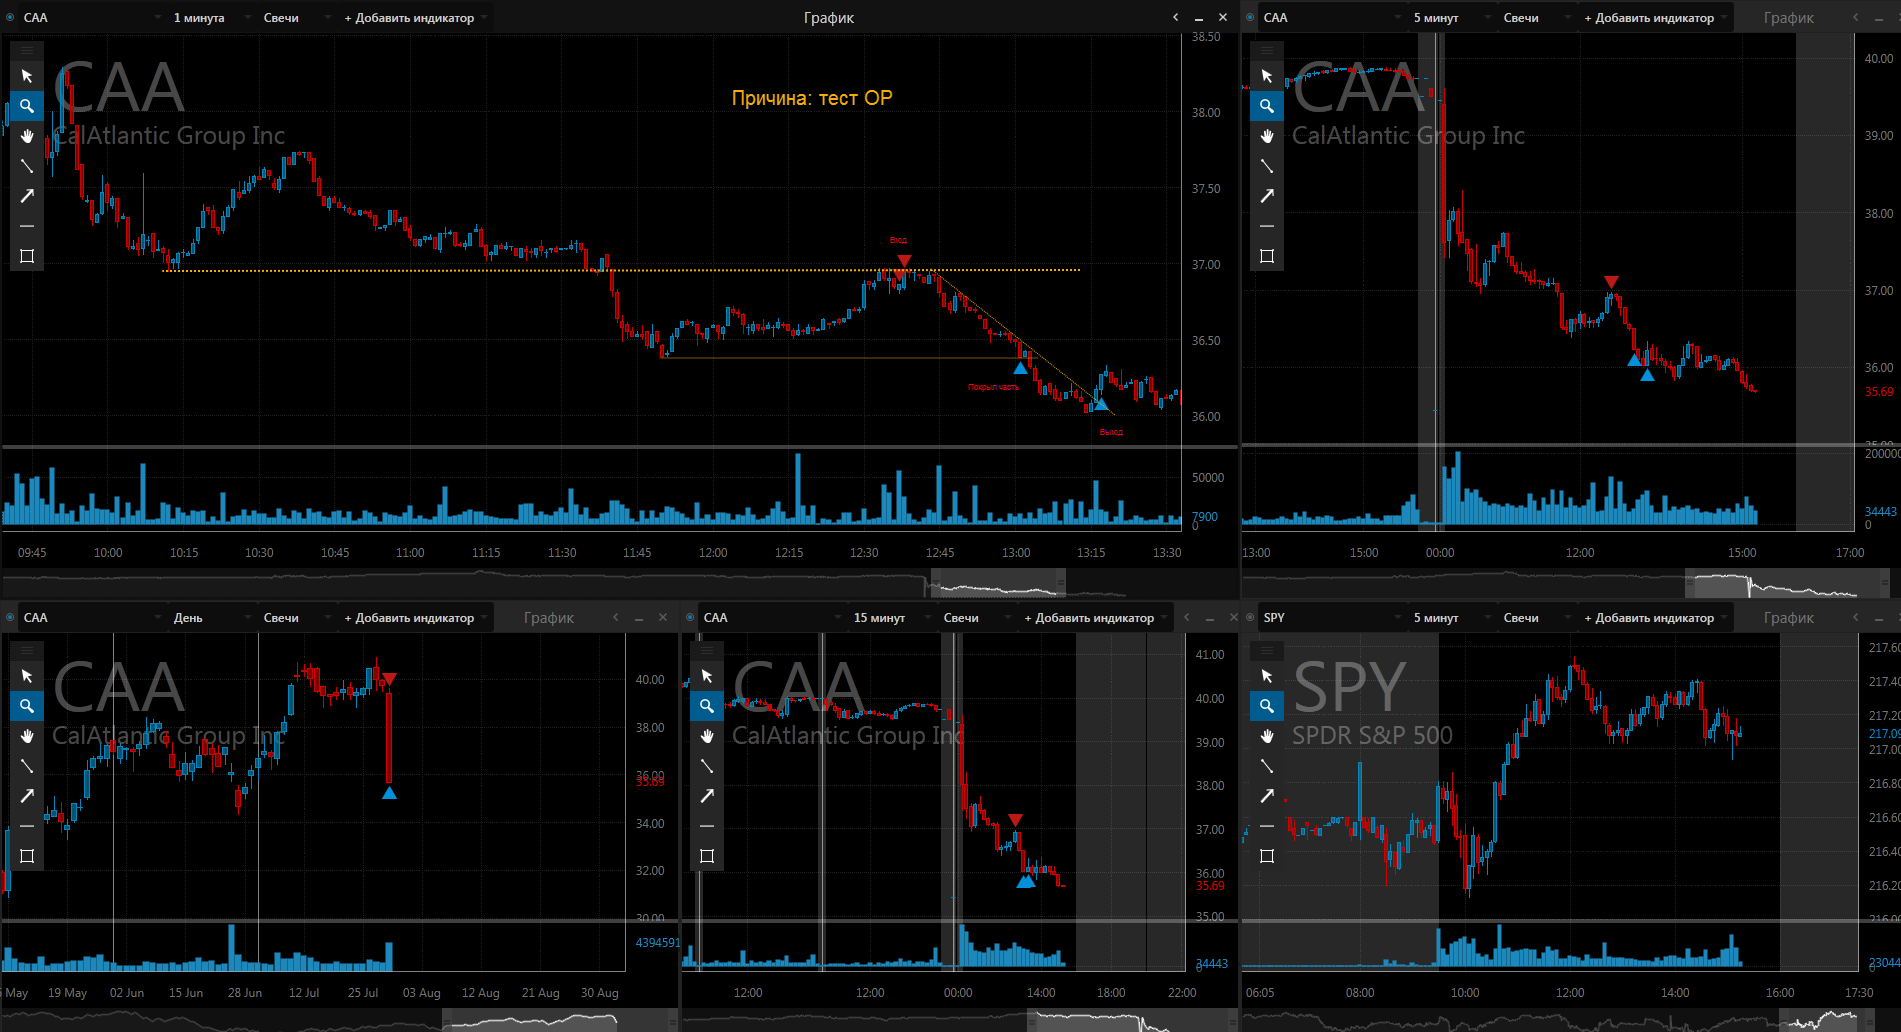Select rectangle tool in CAA 1-minute chart
1901x1032 pixels.
click(27, 256)
